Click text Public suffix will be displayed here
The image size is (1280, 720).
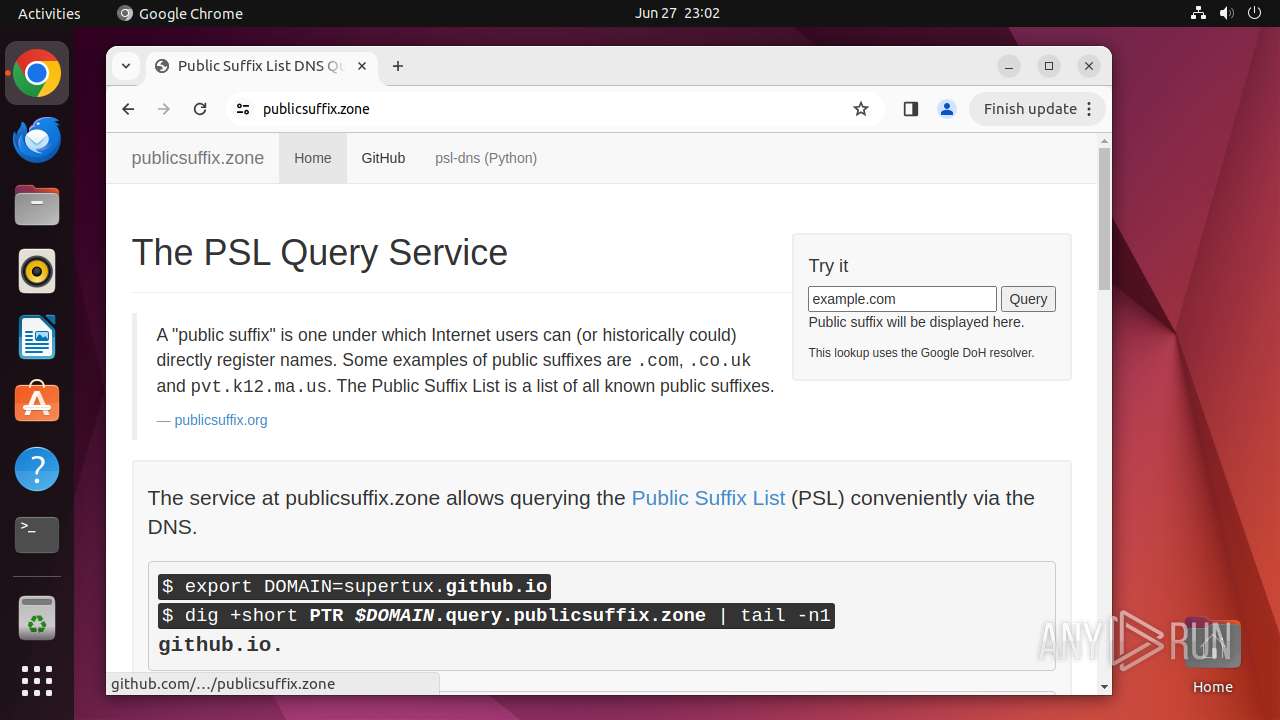[916, 322]
